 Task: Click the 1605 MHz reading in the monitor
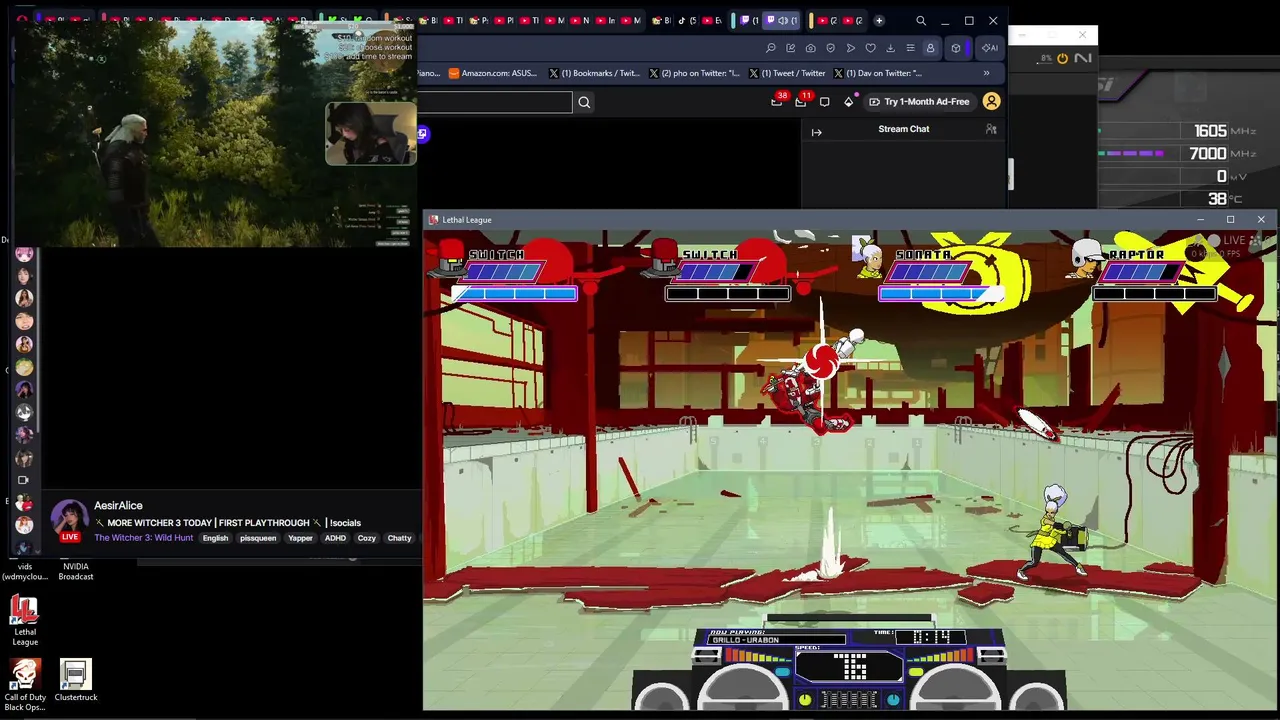click(1210, 131)
